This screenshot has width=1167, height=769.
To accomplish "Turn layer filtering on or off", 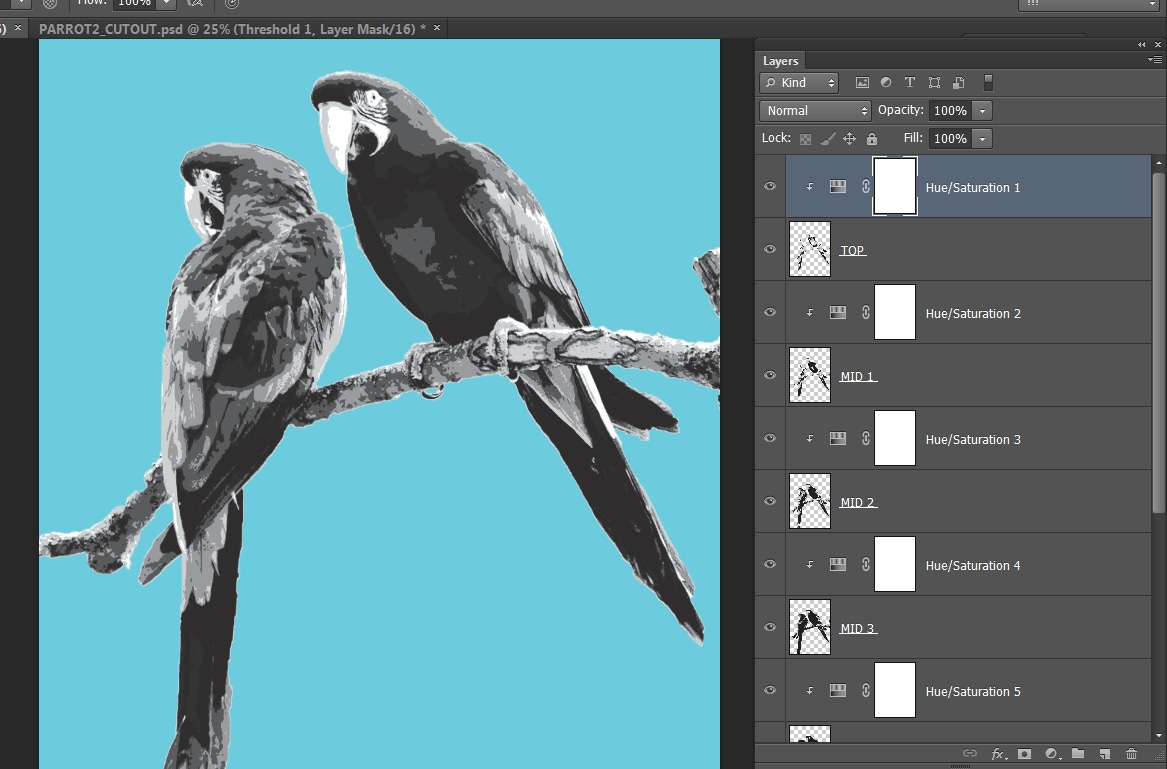I will 989,83.
